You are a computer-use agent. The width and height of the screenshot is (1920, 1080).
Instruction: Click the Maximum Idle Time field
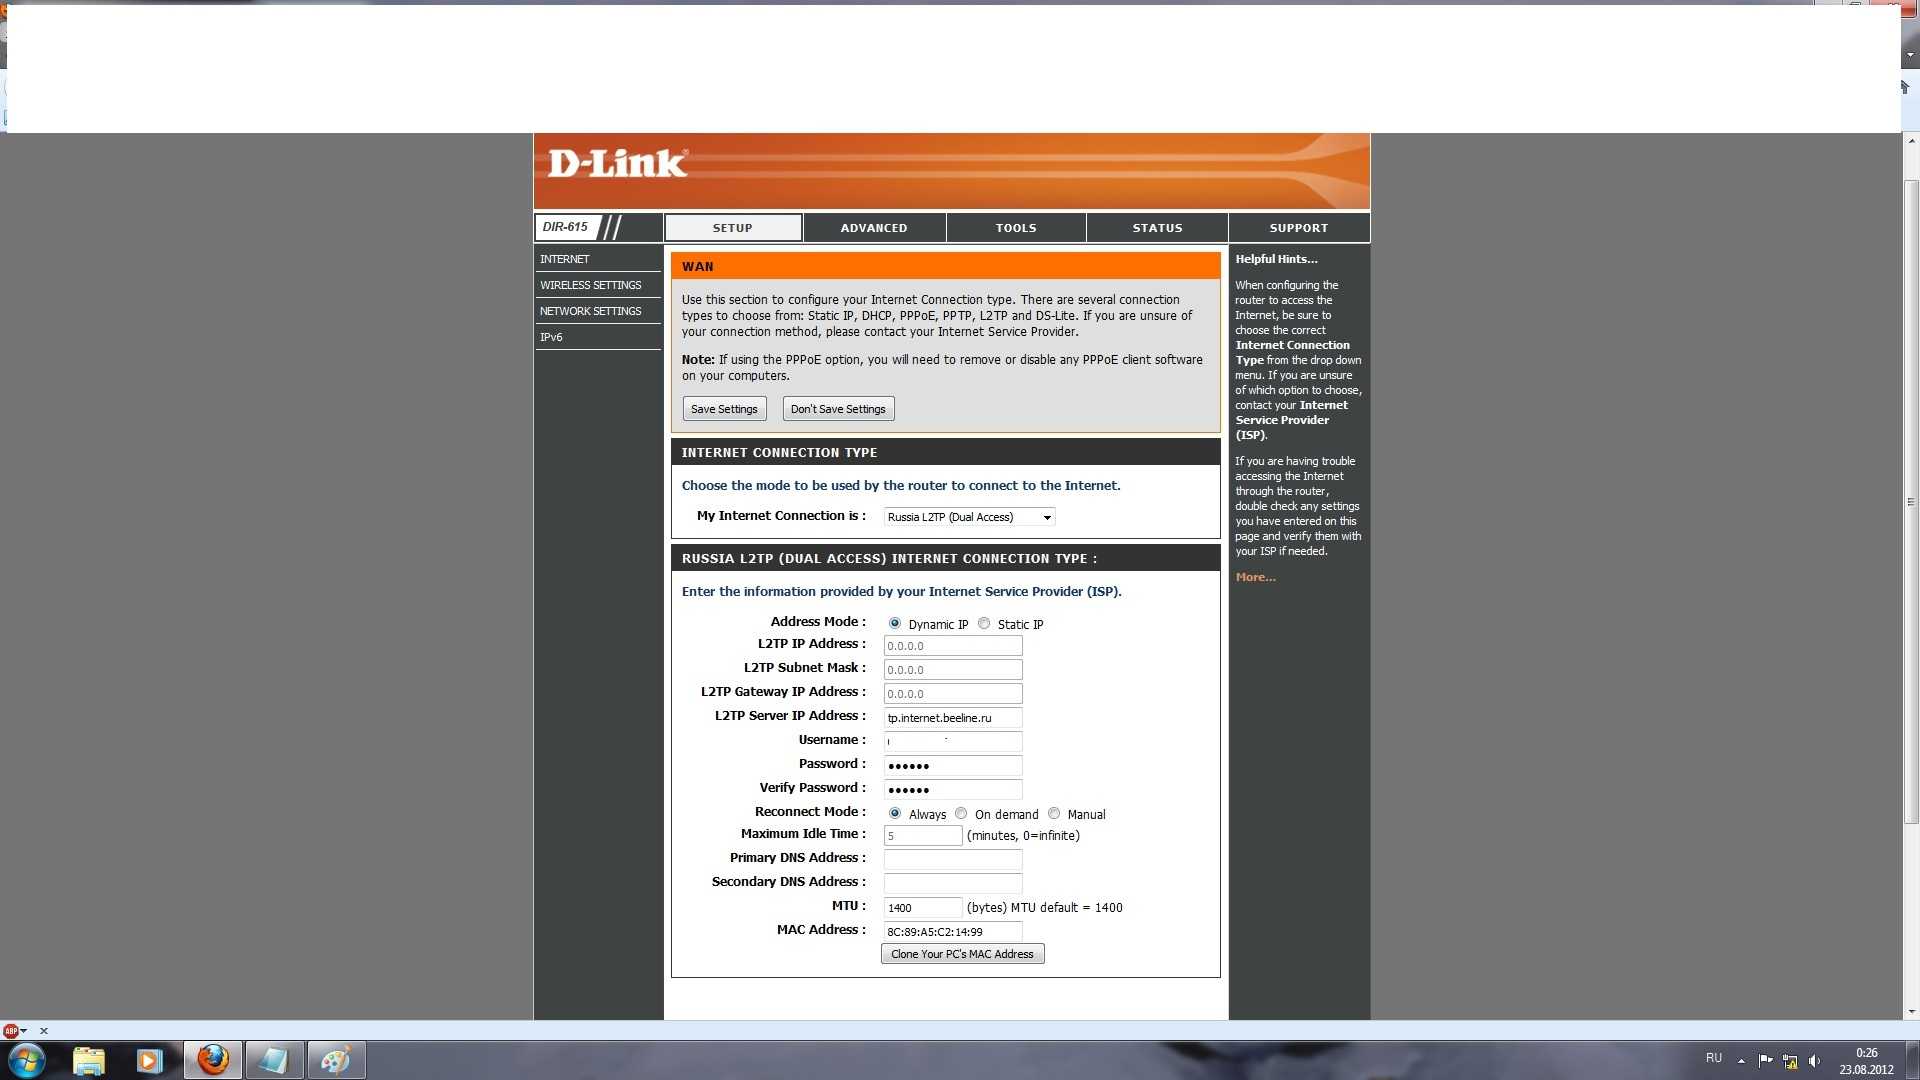pos(923,836)
